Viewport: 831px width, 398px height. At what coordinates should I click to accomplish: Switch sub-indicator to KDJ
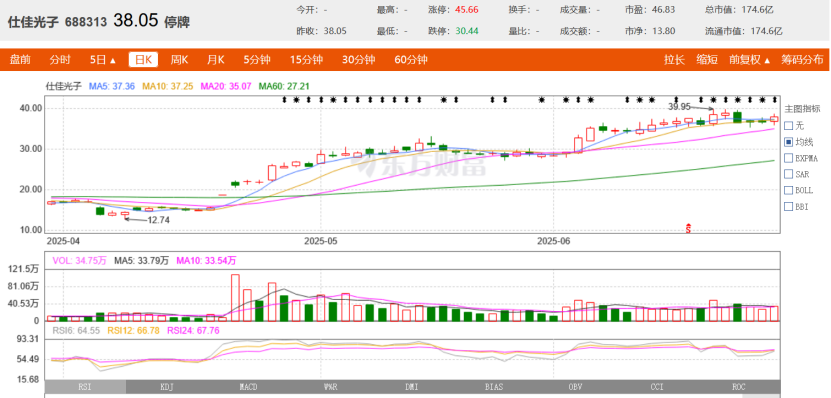(167, 387)
